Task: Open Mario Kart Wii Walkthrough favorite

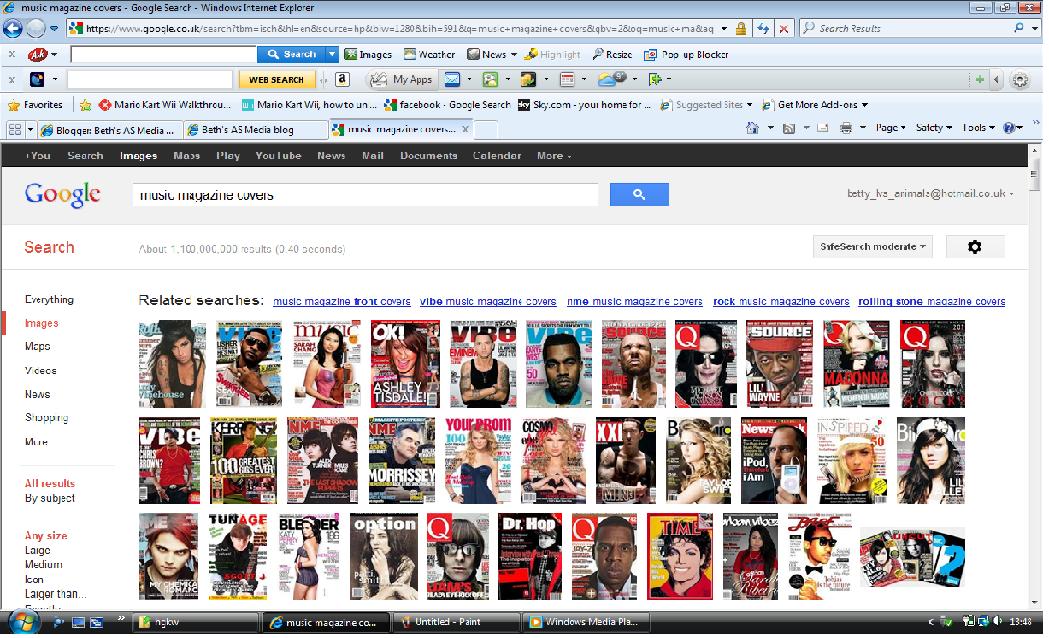Action: coord(165,104)
